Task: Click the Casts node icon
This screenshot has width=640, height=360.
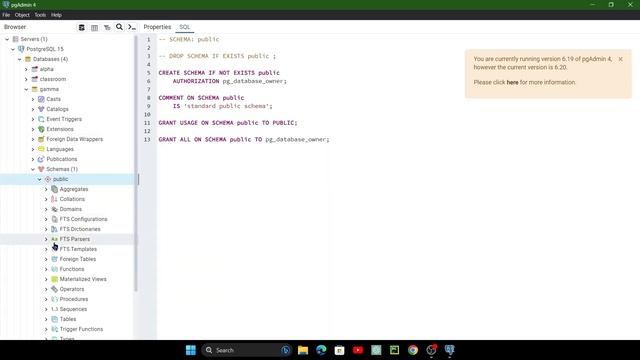Action: pyautogui.click(x=41, y=99)
